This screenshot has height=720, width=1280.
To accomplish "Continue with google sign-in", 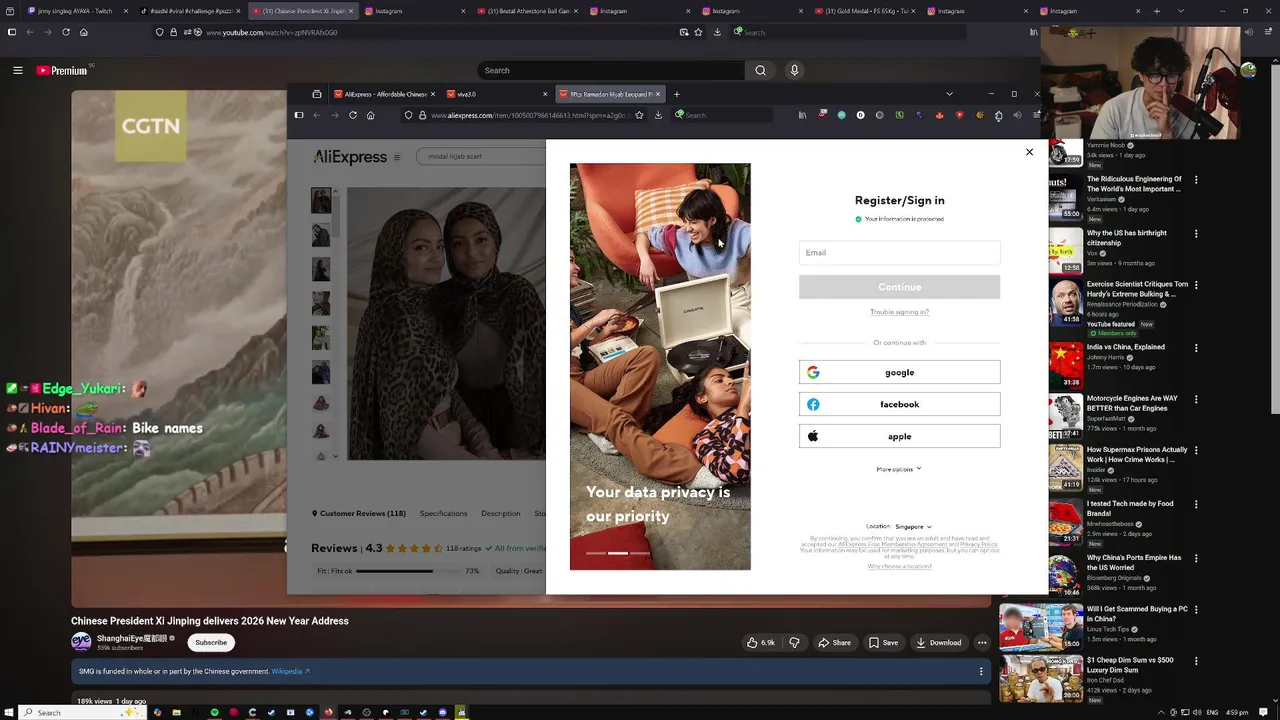I will (899, 372).
